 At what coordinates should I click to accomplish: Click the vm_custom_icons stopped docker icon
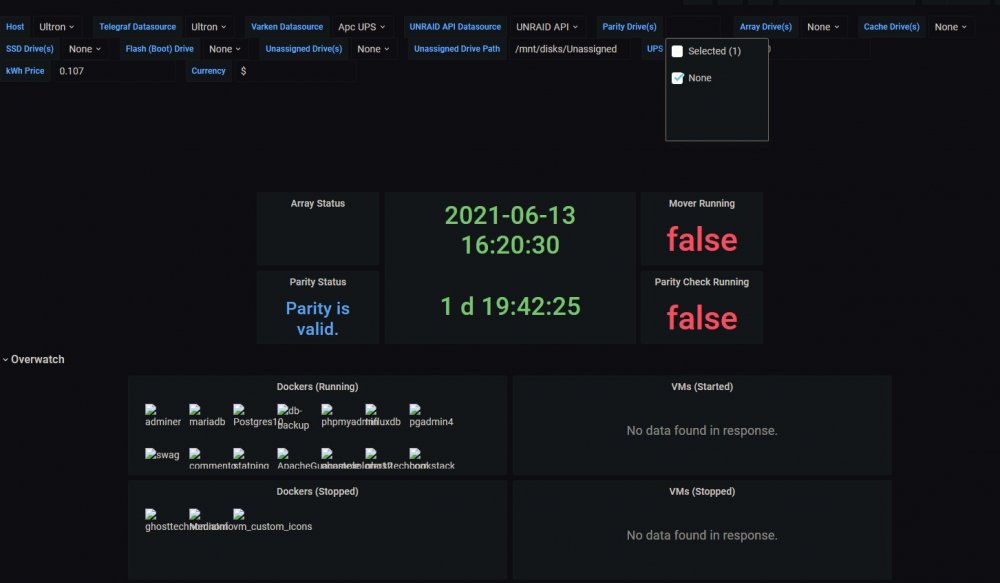(x=239, y=514)
